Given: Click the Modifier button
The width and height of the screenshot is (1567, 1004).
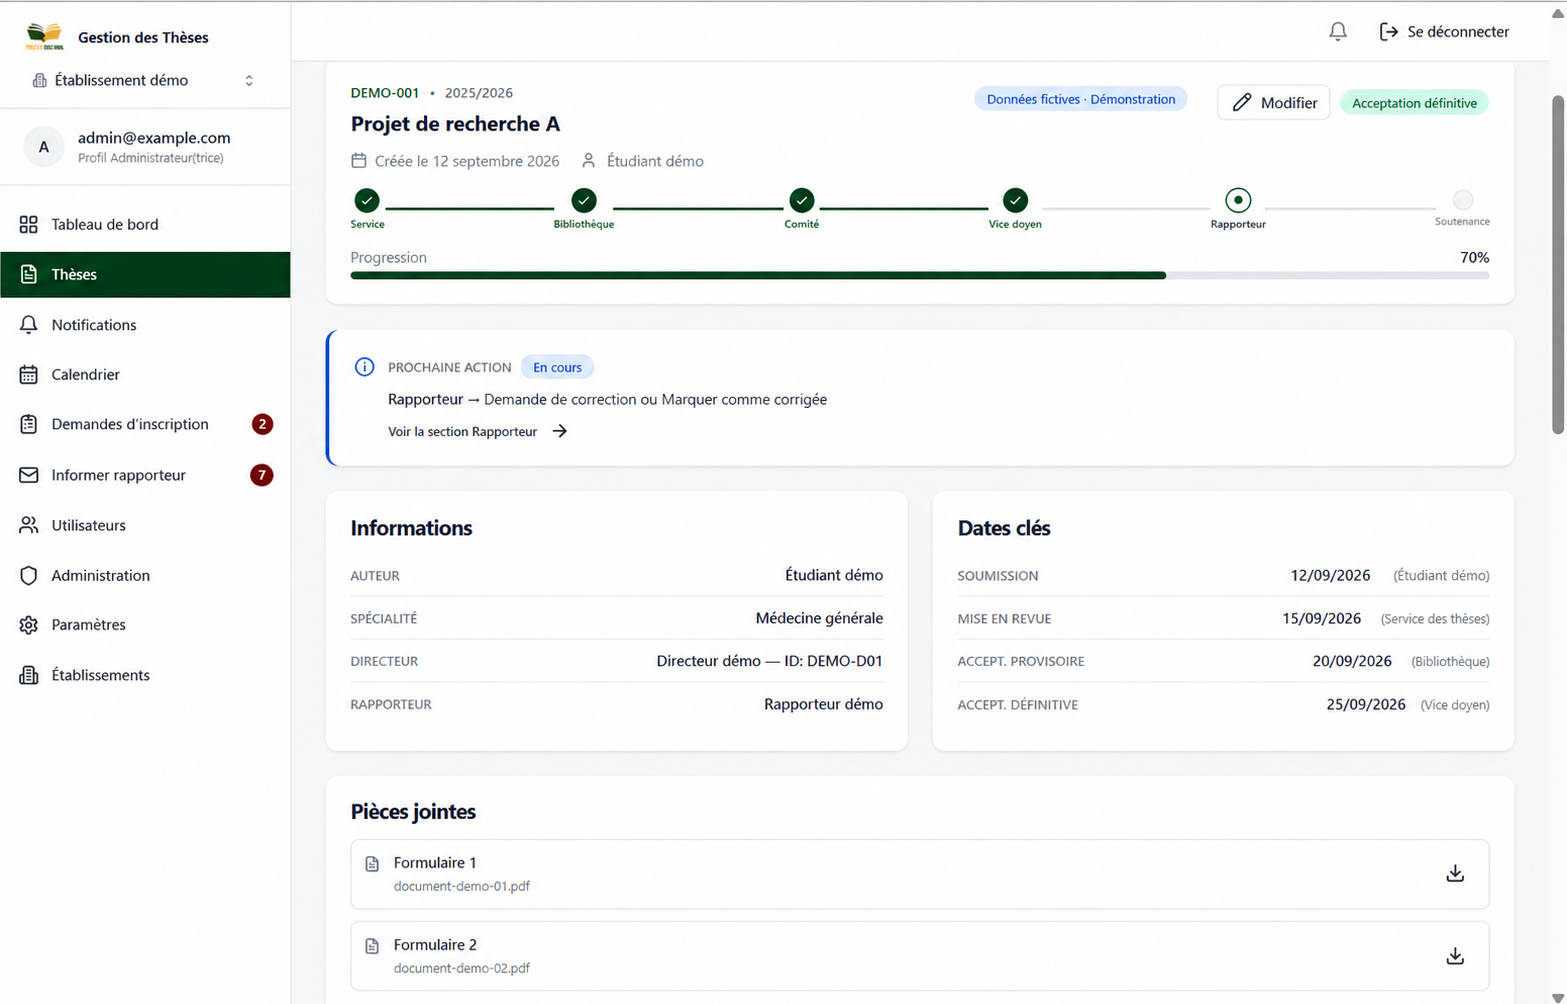Looking at the screenshot, I should pos(1273,103).
